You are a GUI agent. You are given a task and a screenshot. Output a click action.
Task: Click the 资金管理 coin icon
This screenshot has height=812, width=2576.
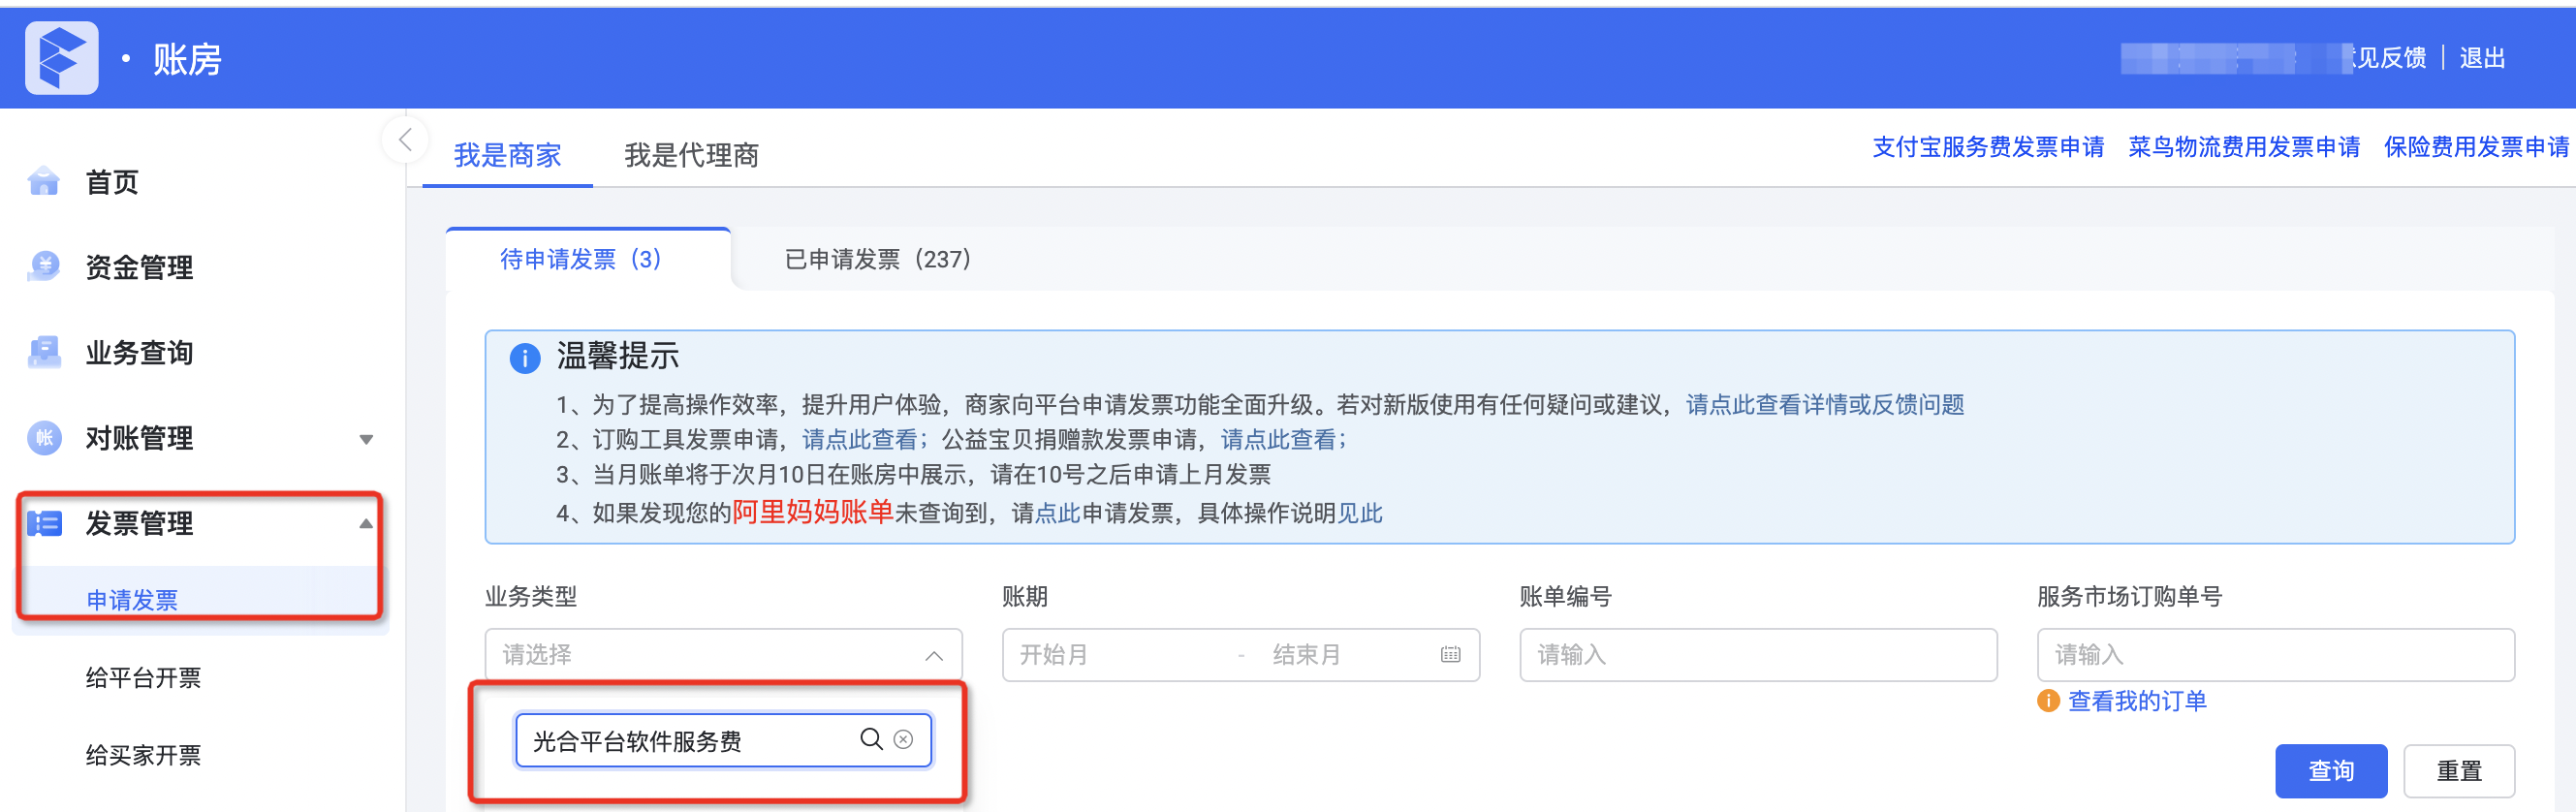44,266
